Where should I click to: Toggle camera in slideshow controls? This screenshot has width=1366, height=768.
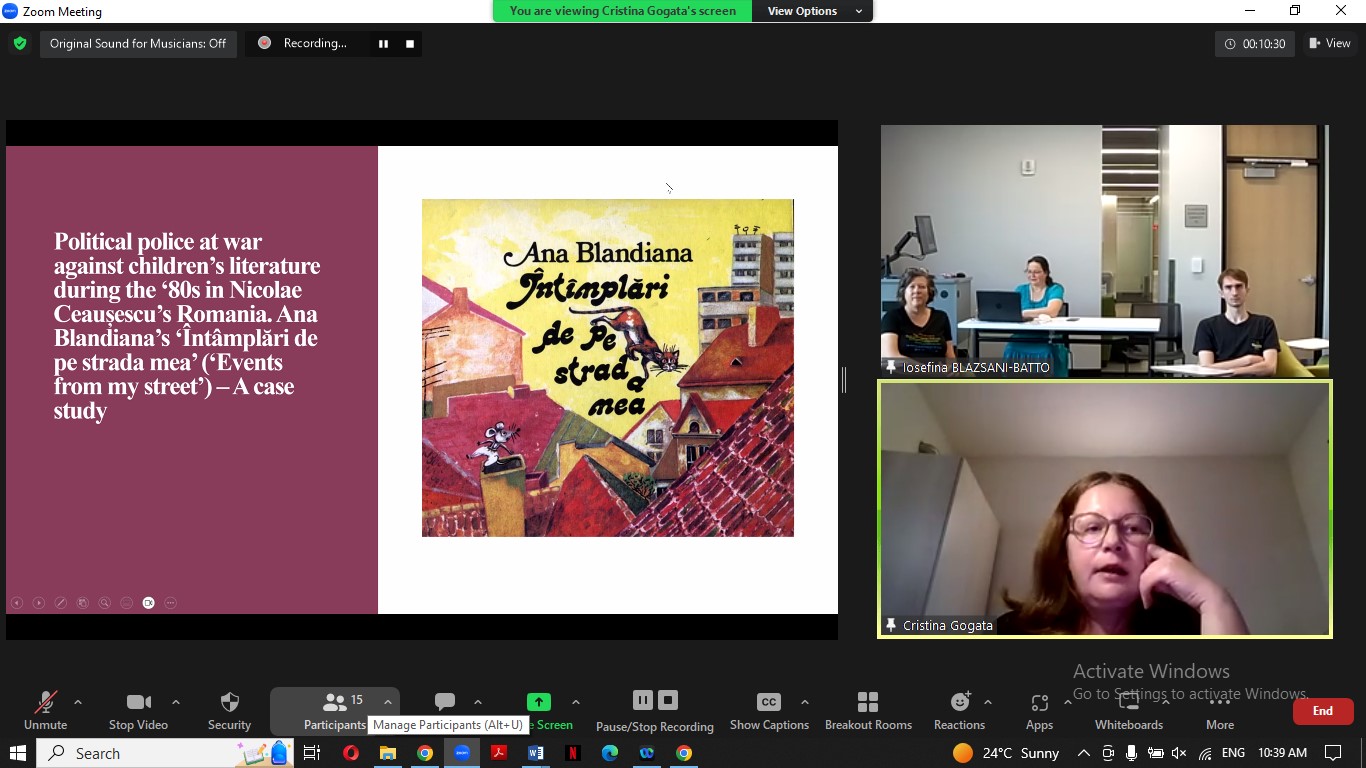click(x=149, y=603)
